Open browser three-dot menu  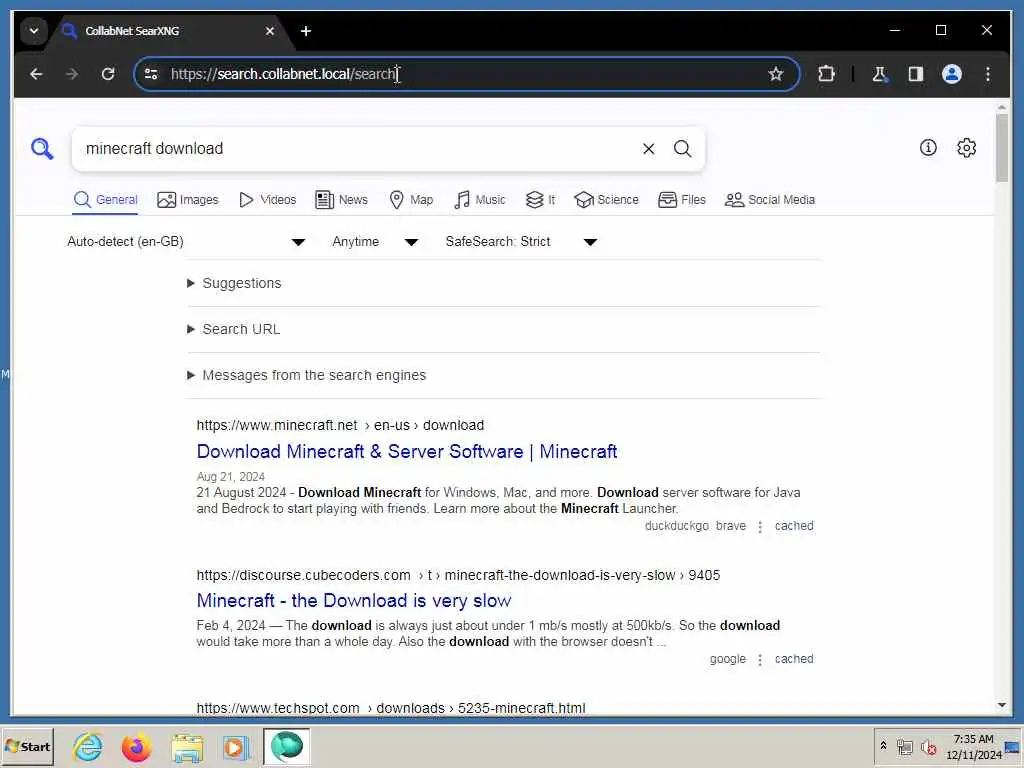pyautogui.click(x=987, y=74)
